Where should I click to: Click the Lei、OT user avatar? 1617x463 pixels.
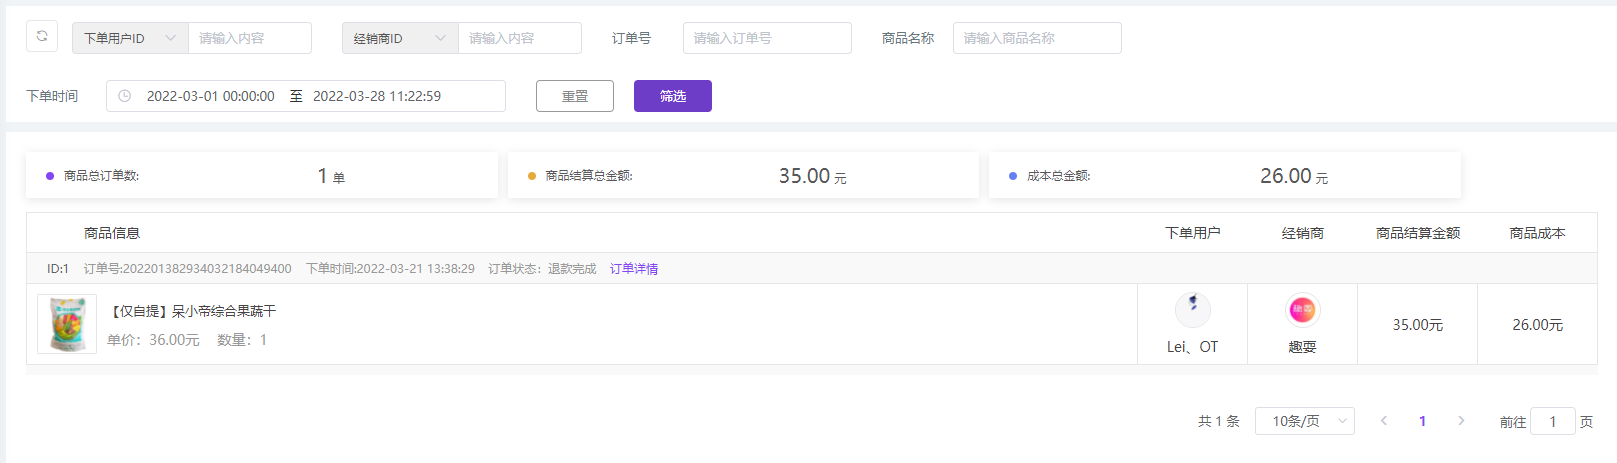(x=1192, y=310)
